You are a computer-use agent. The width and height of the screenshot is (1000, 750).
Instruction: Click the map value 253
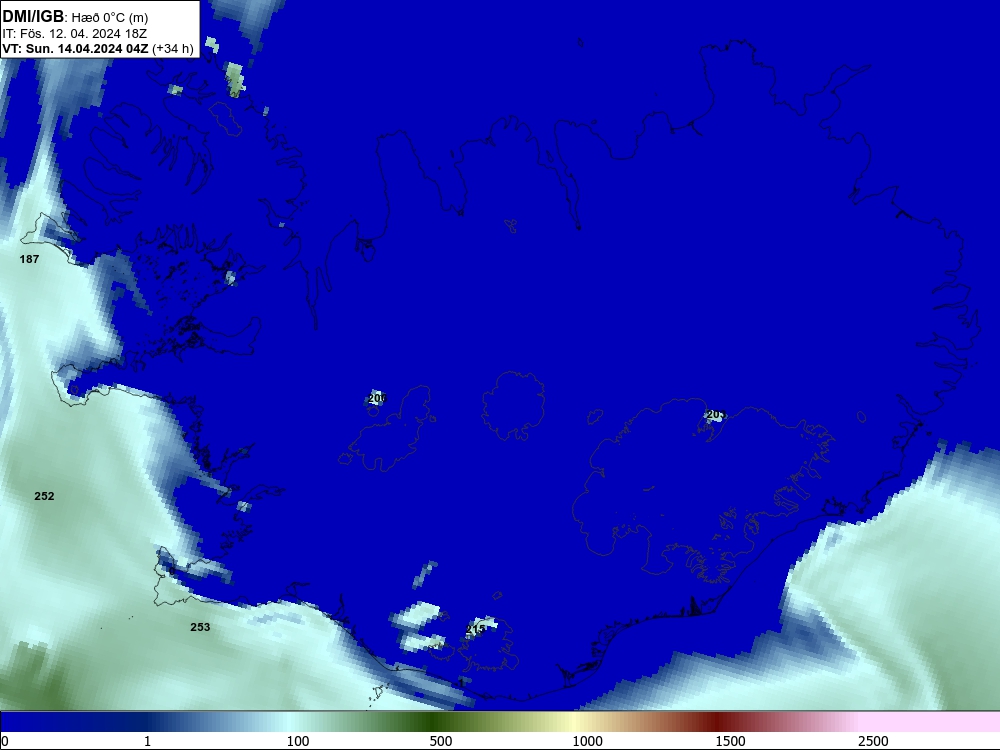200,627
